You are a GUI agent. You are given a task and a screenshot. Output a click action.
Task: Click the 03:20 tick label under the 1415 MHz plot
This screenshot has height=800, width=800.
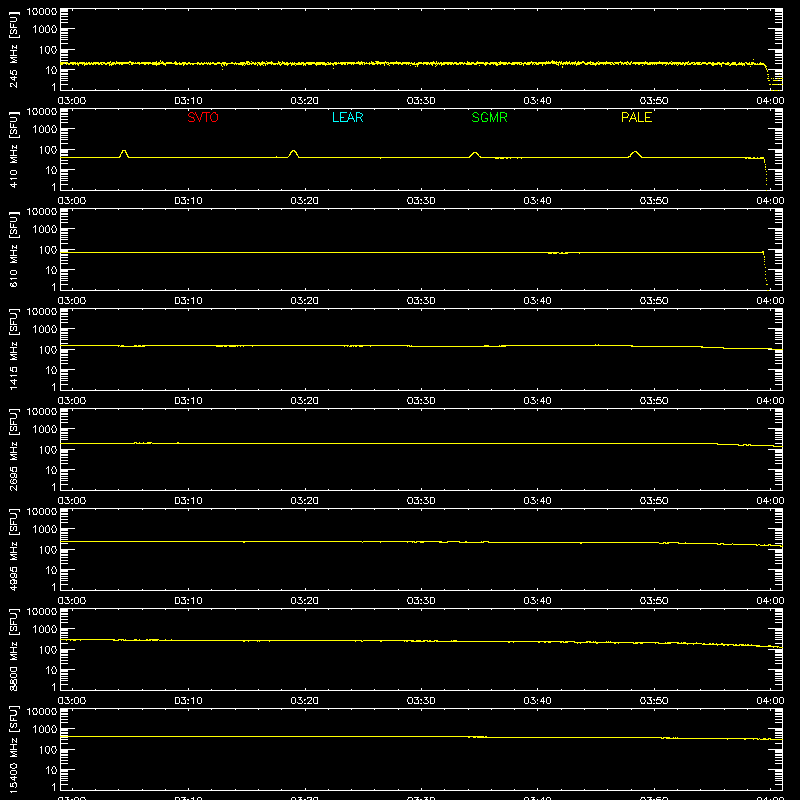coord(305,401)
